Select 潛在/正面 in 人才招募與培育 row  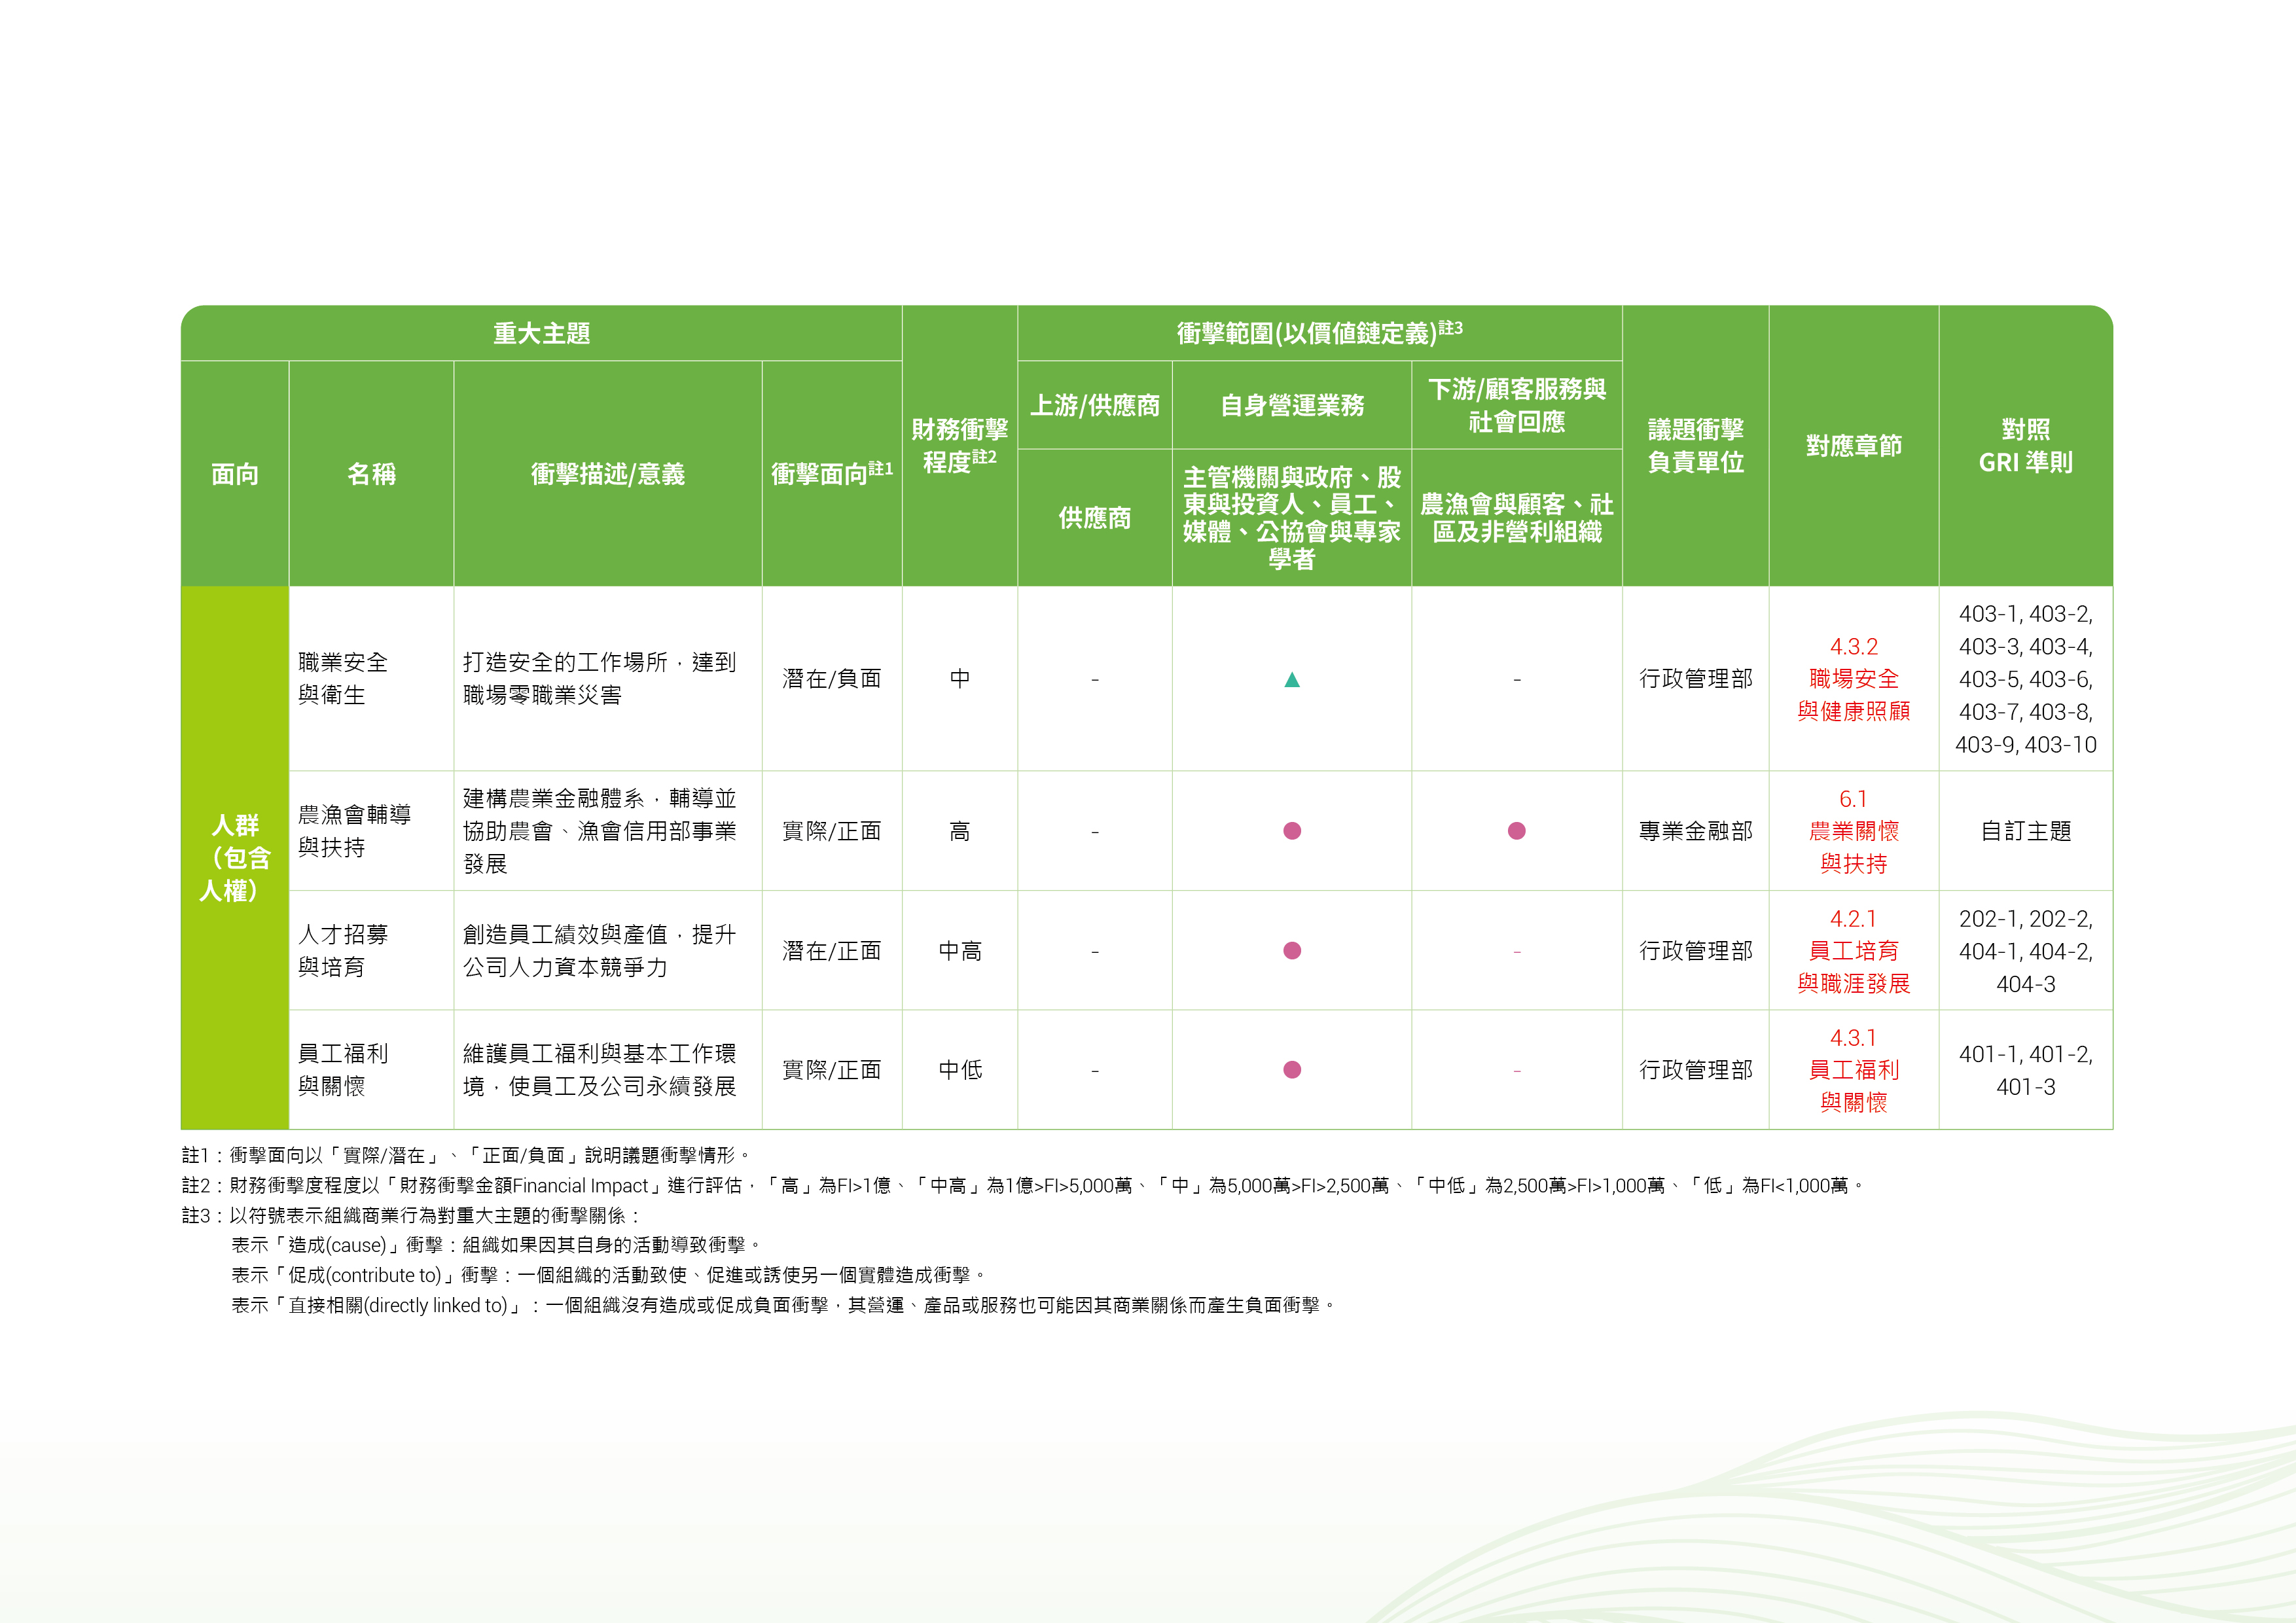831,951
